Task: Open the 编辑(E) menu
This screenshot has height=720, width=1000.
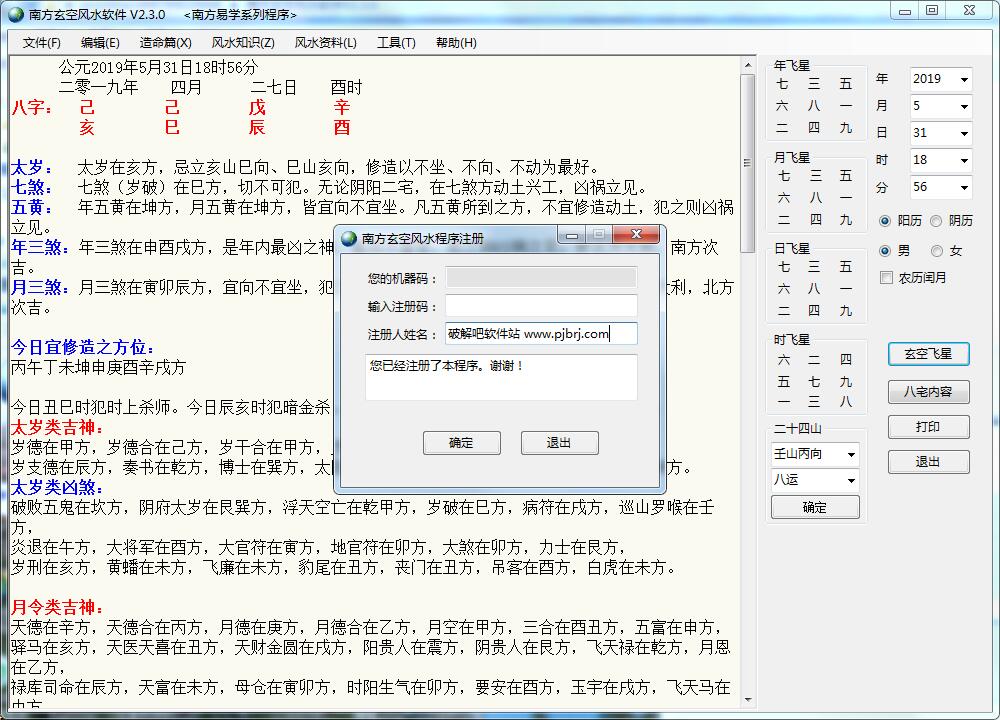Action: [x=100, y=43]
